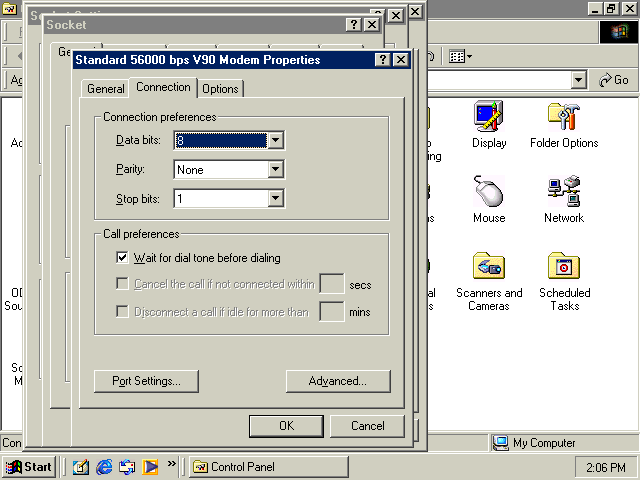Open the address bar dropdown arrow
Image resolution: width=640 pixels, height=480 pixels.
[578, 80]
